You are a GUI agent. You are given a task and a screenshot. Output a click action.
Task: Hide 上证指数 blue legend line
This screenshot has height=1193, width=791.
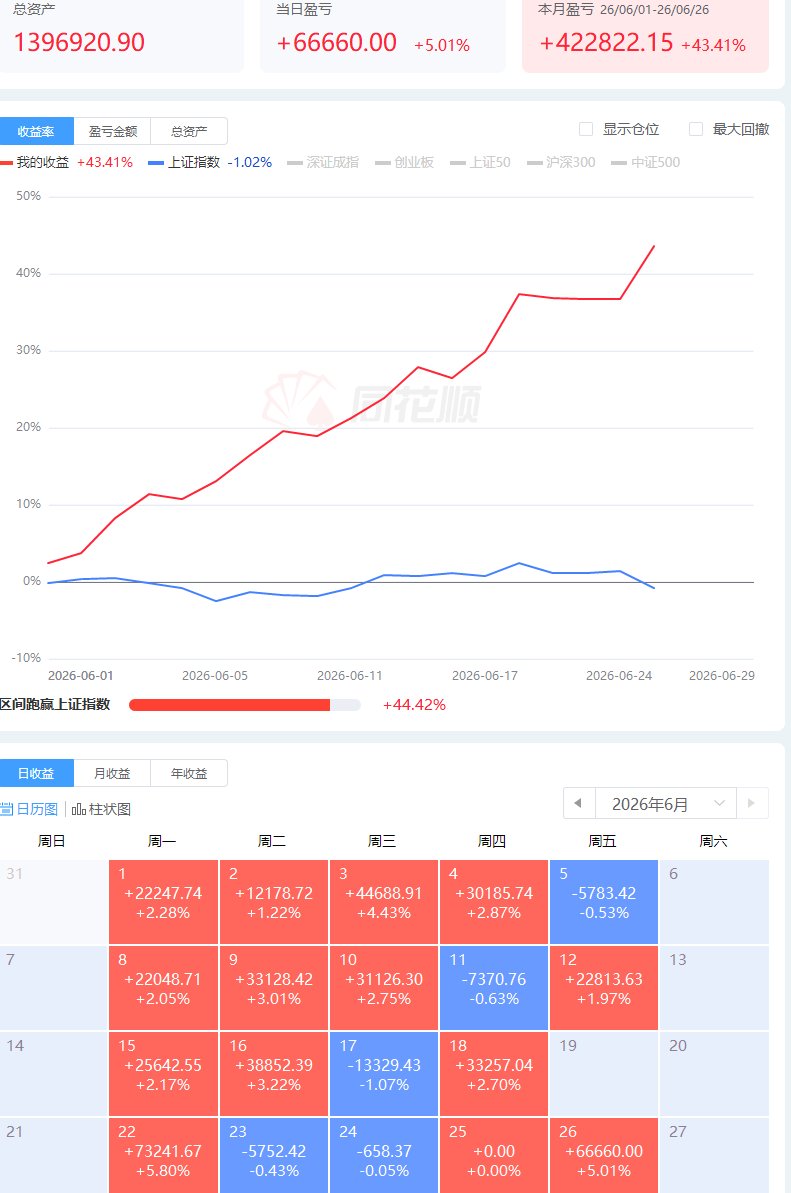[156, 163]
